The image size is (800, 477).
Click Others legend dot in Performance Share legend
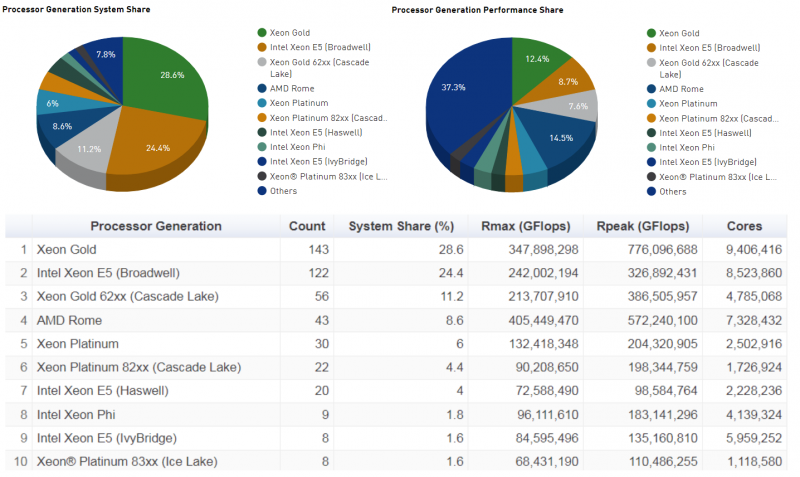click(652, 191)
